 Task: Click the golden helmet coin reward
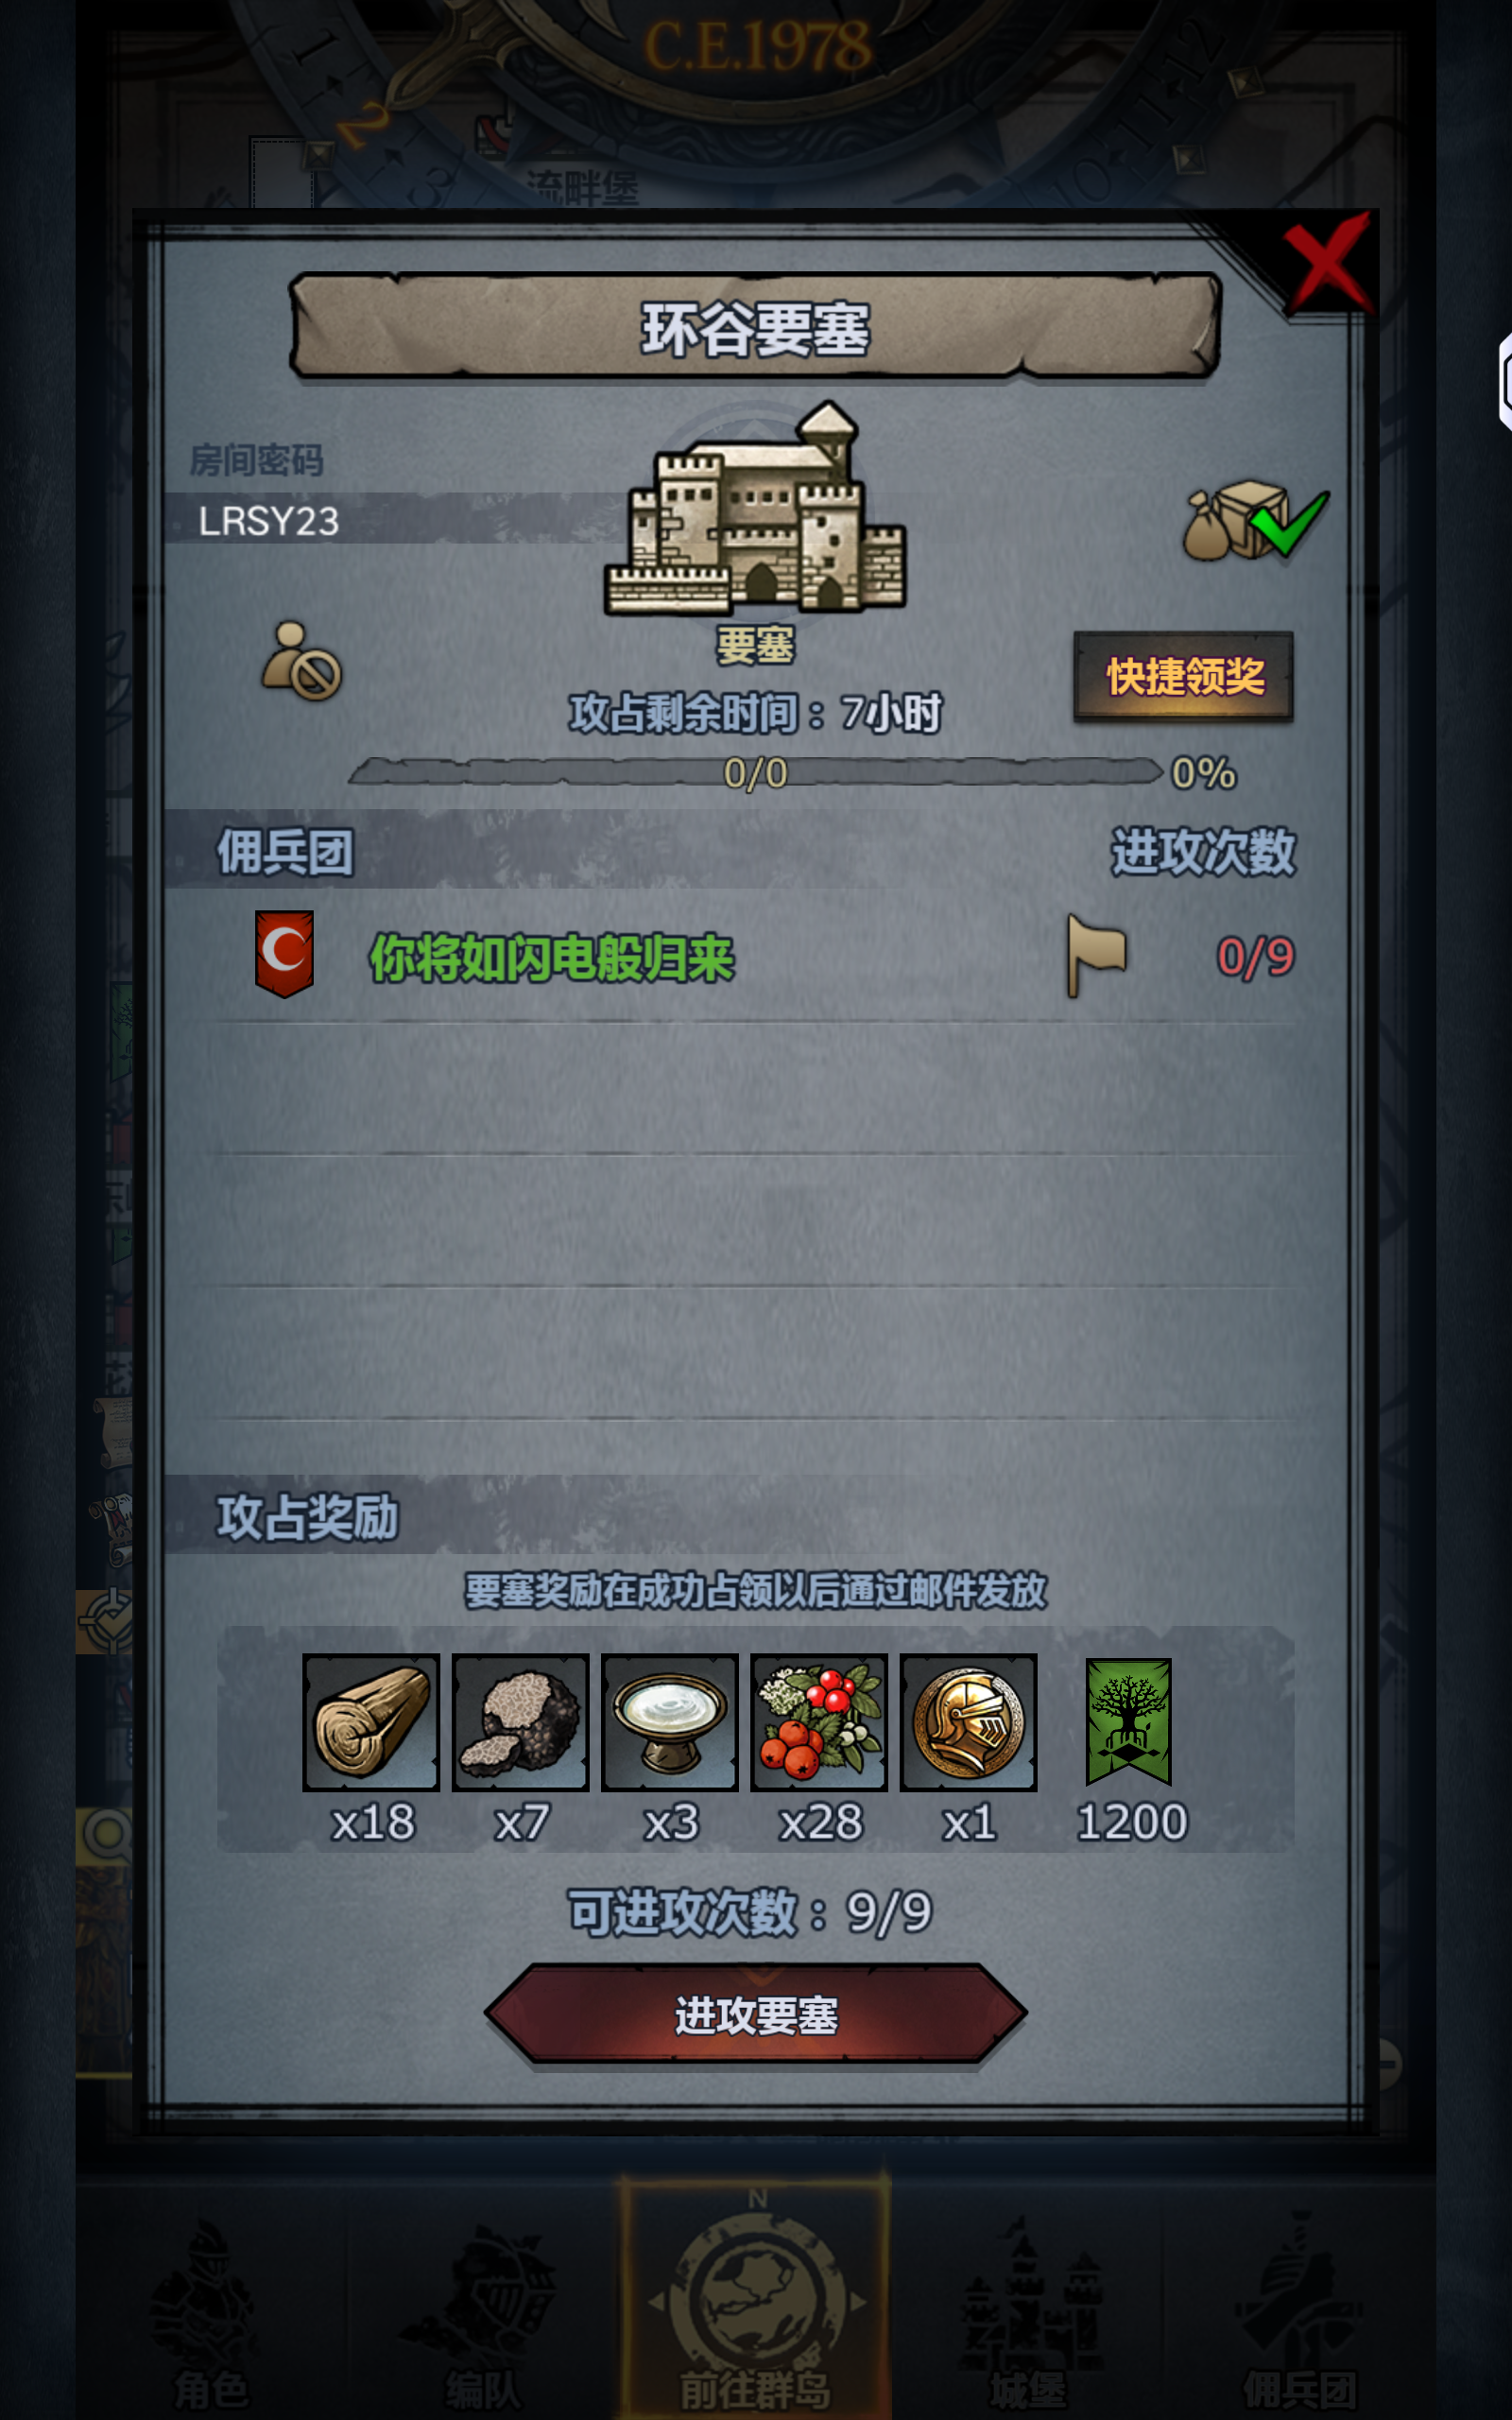pyautogui.click(x=968, y=1722)
